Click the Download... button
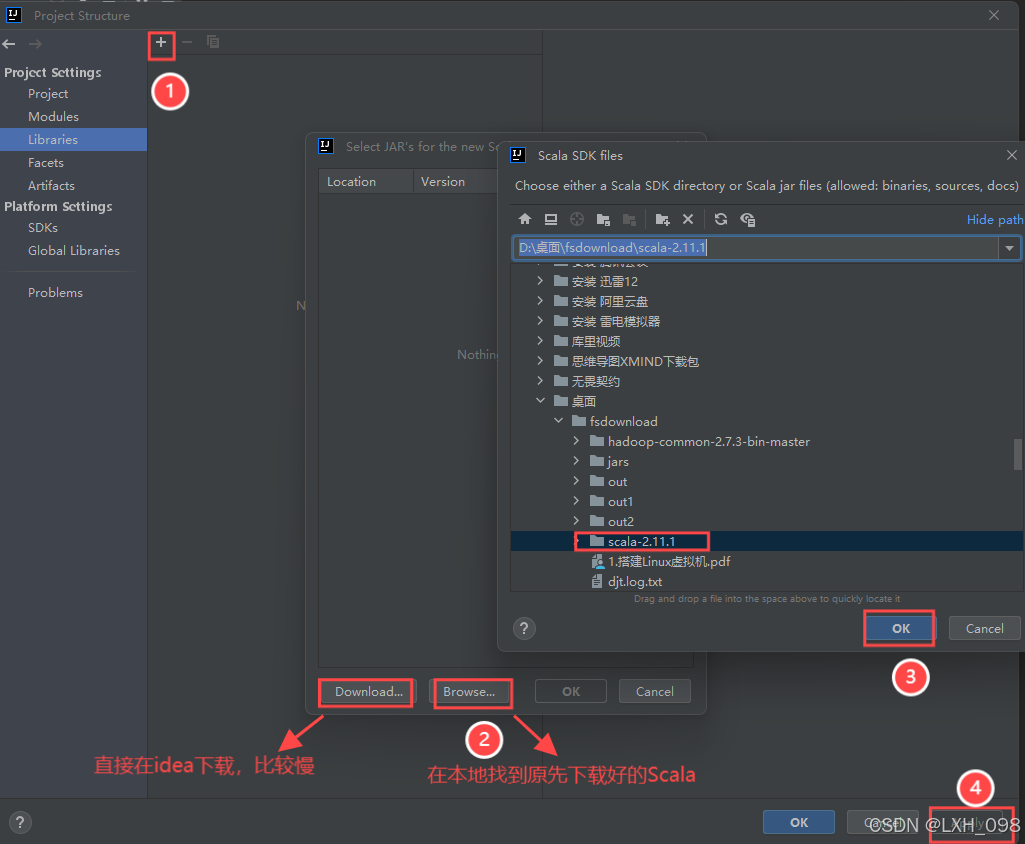1025x844 pixels. point(368,692)
